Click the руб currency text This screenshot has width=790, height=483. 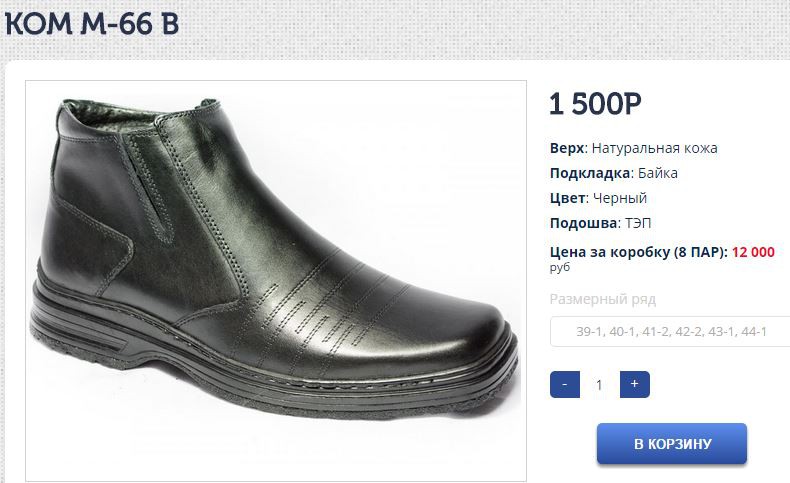tap(560, 267)
